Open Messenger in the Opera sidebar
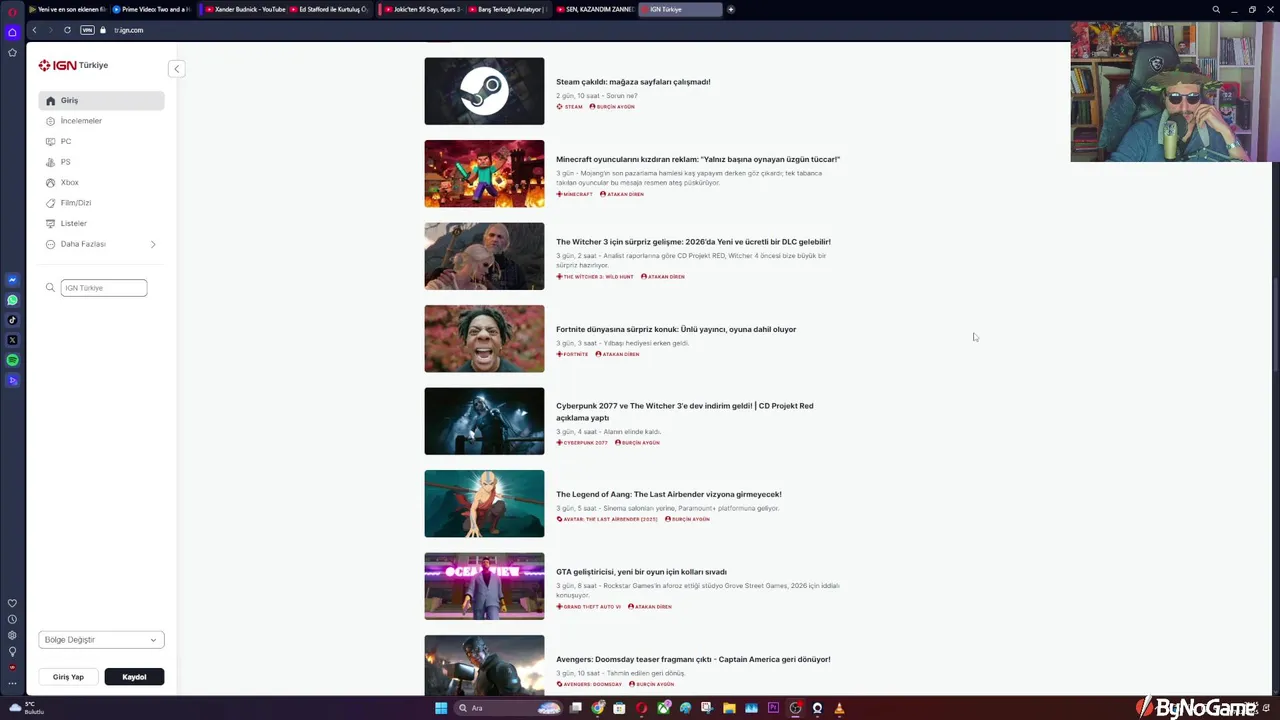The width and height of the screenshot is (1280, 720). tap(12, 280)
